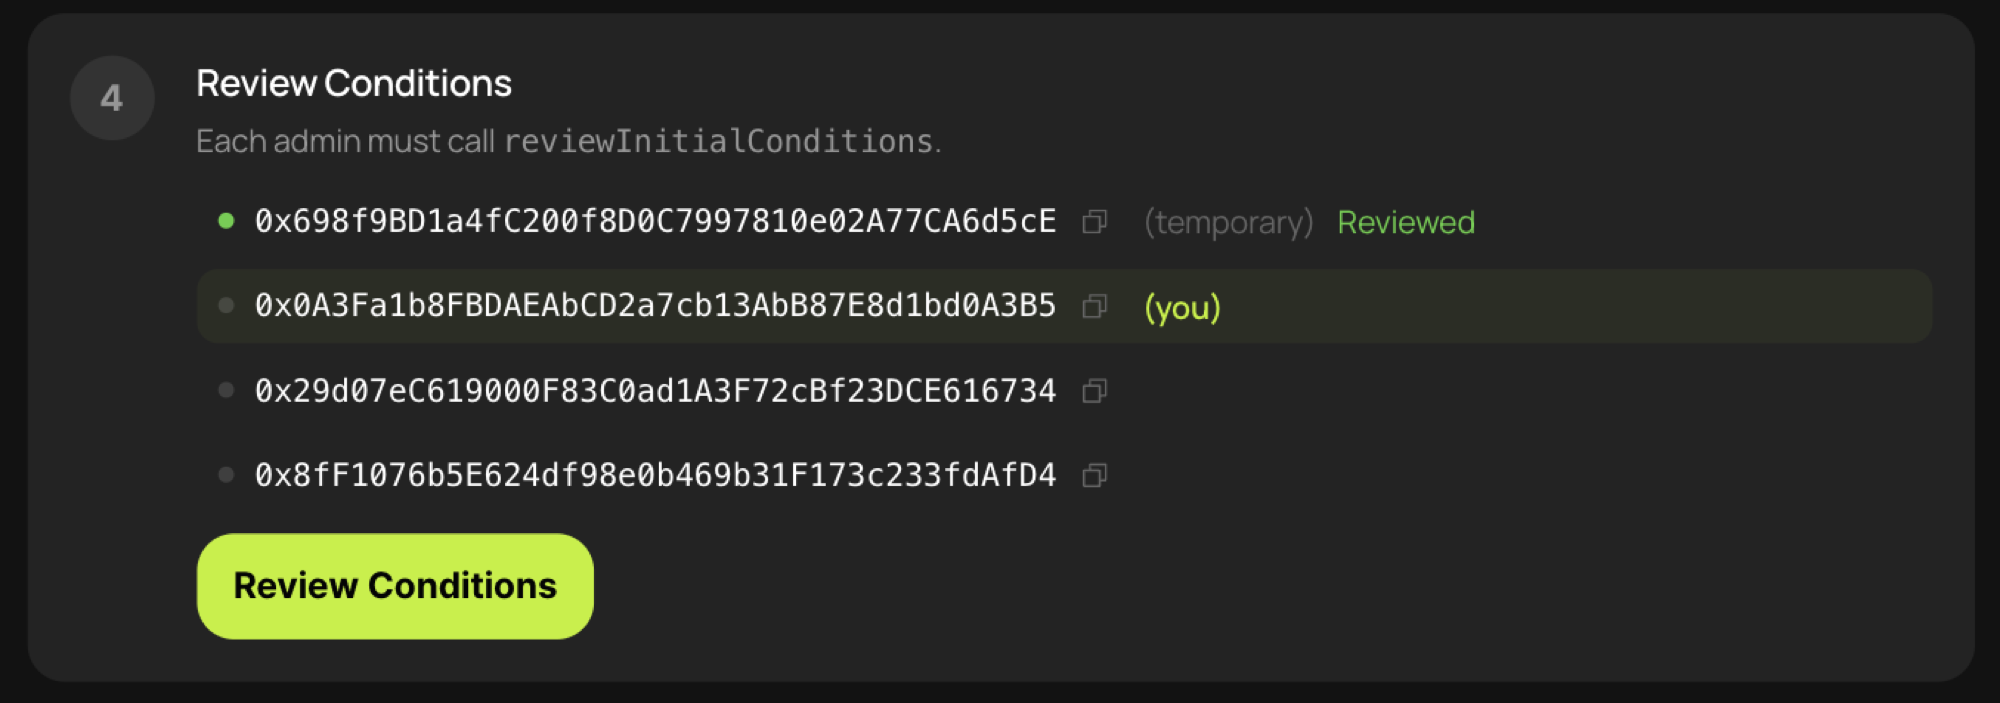
Task: Select the admin address starting with 0x29d07eC6
Action: tap(655, 390)
